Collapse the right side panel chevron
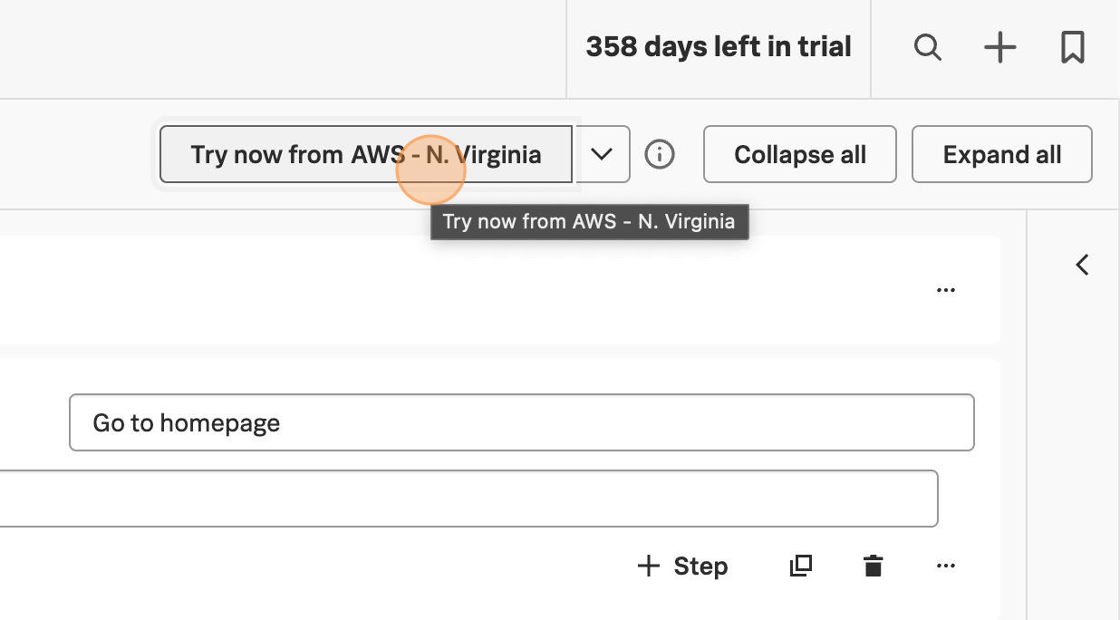The image size is (1120, 620). click(1082, 265)
